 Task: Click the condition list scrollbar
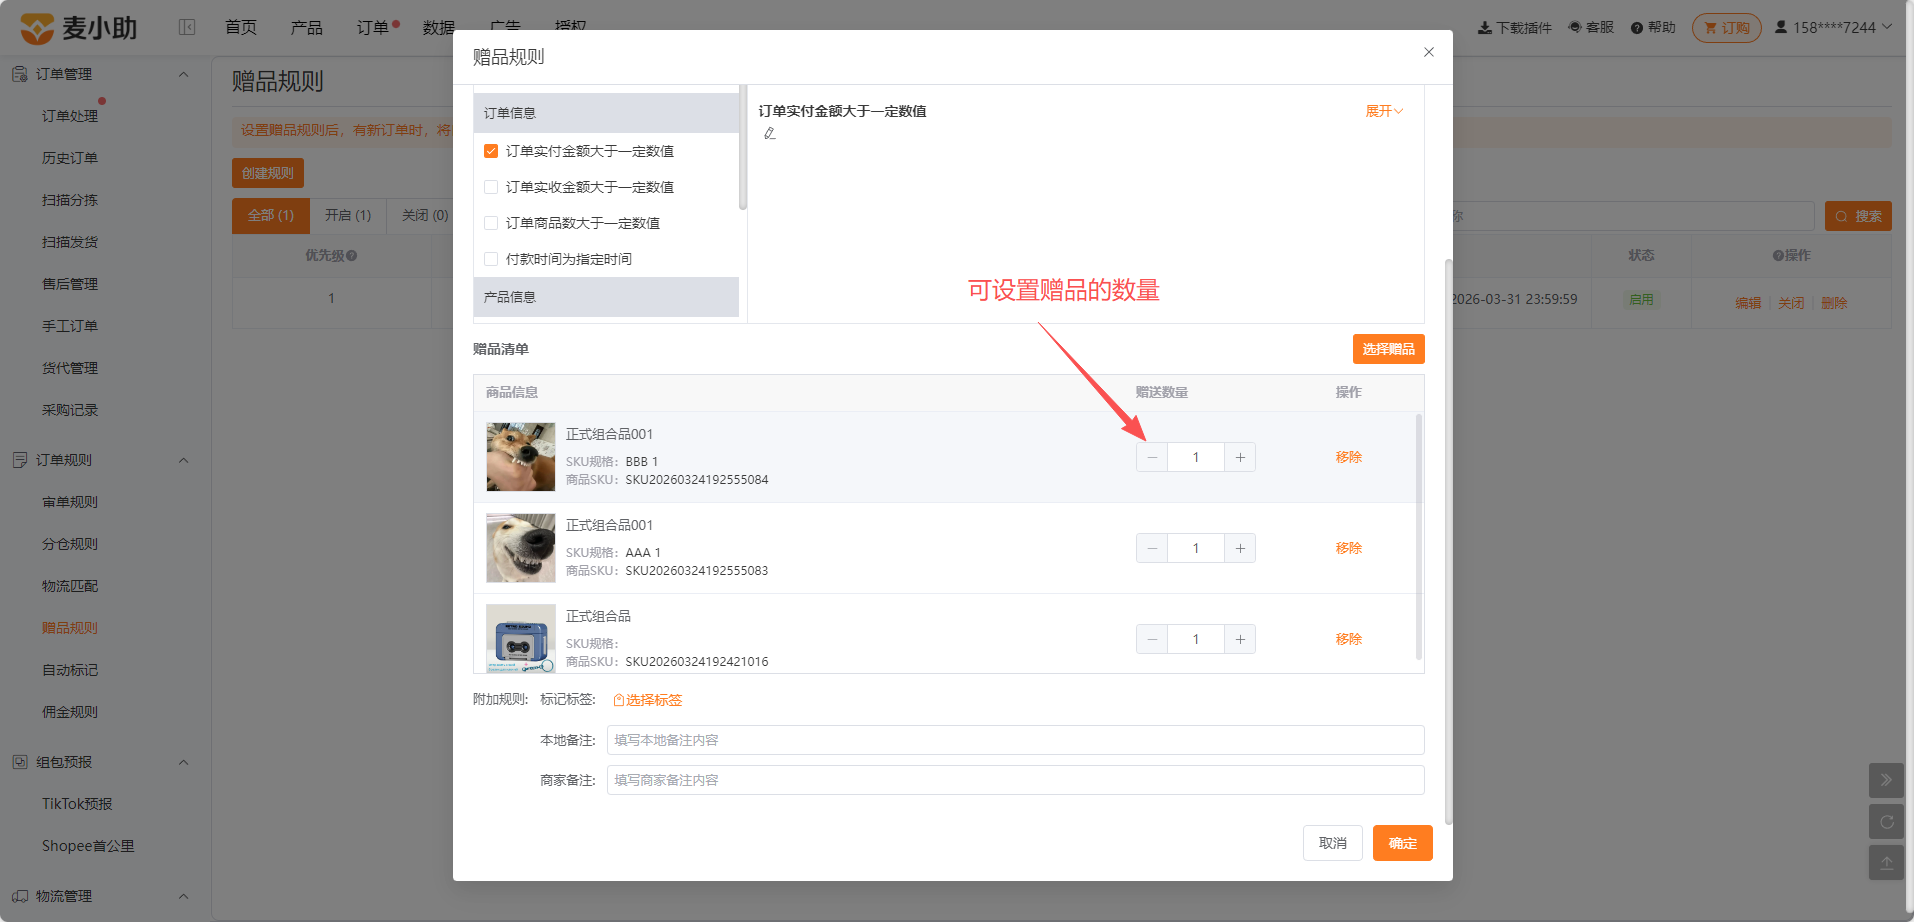pos(743,148)
